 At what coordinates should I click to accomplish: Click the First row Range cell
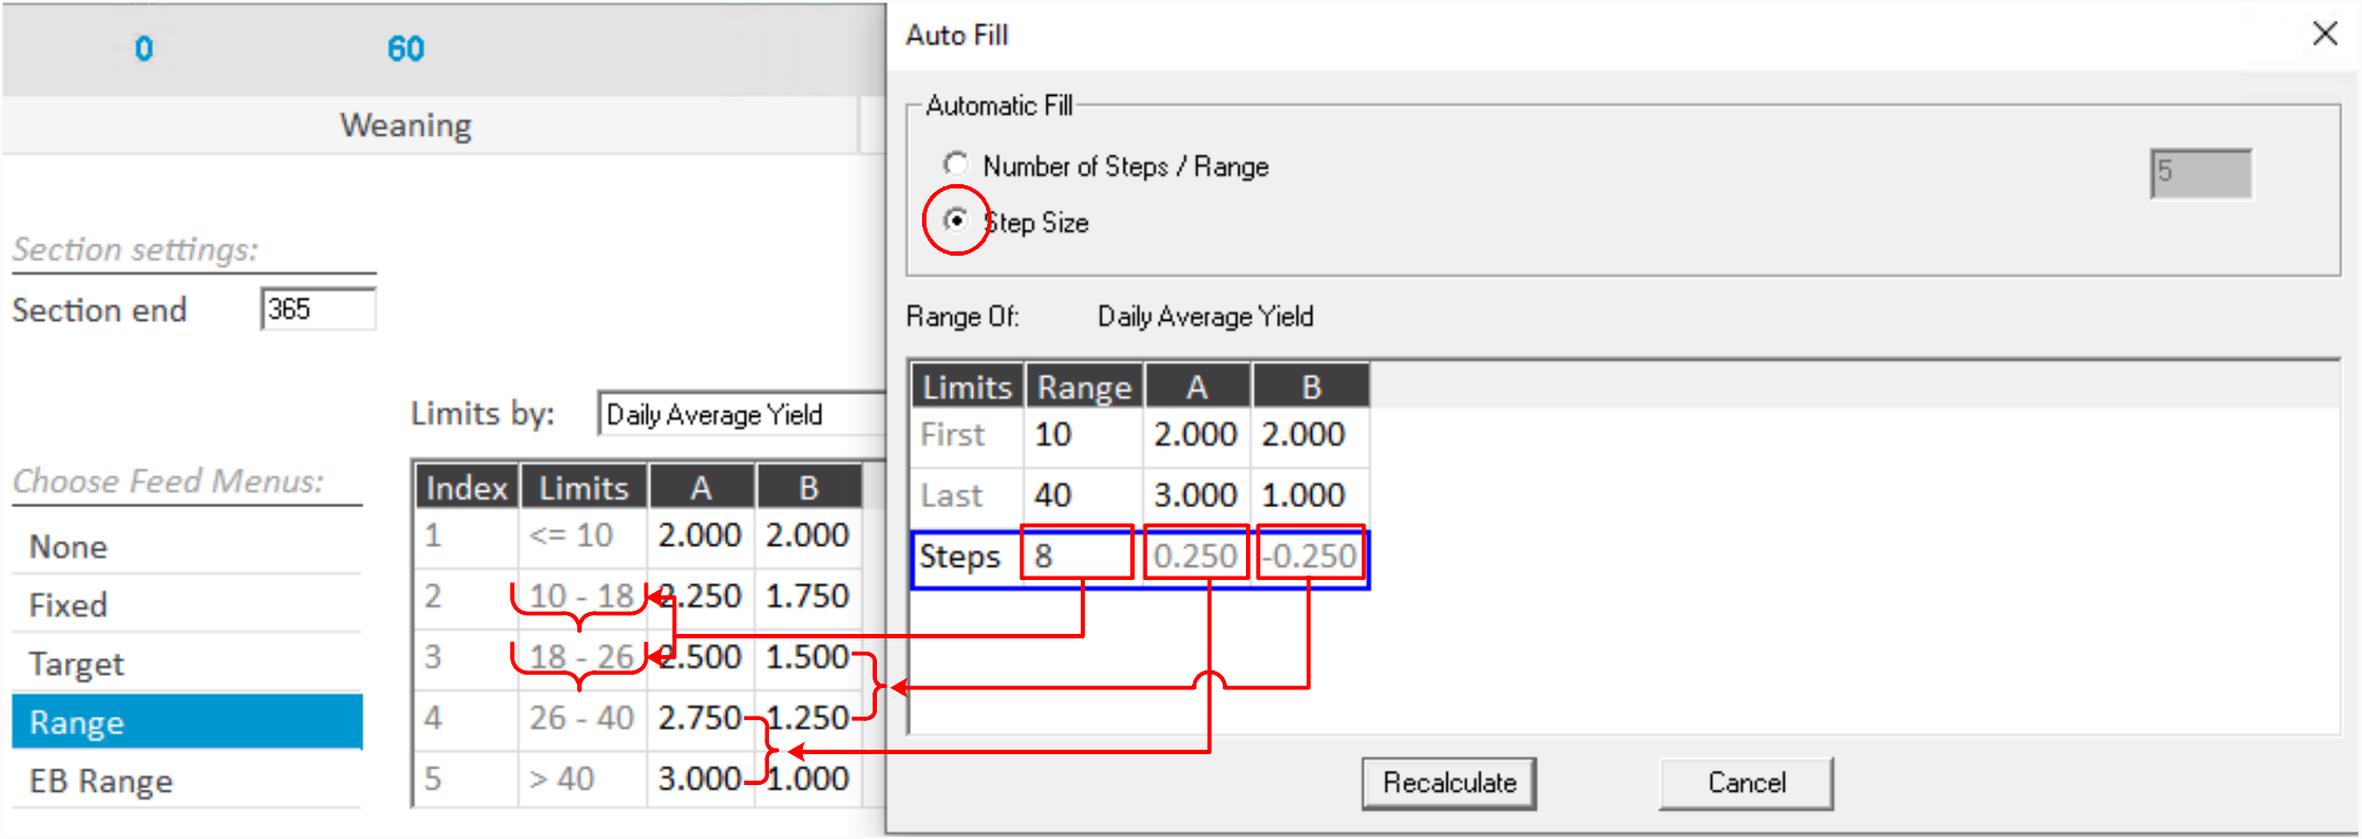click(x=1081, y=435)
